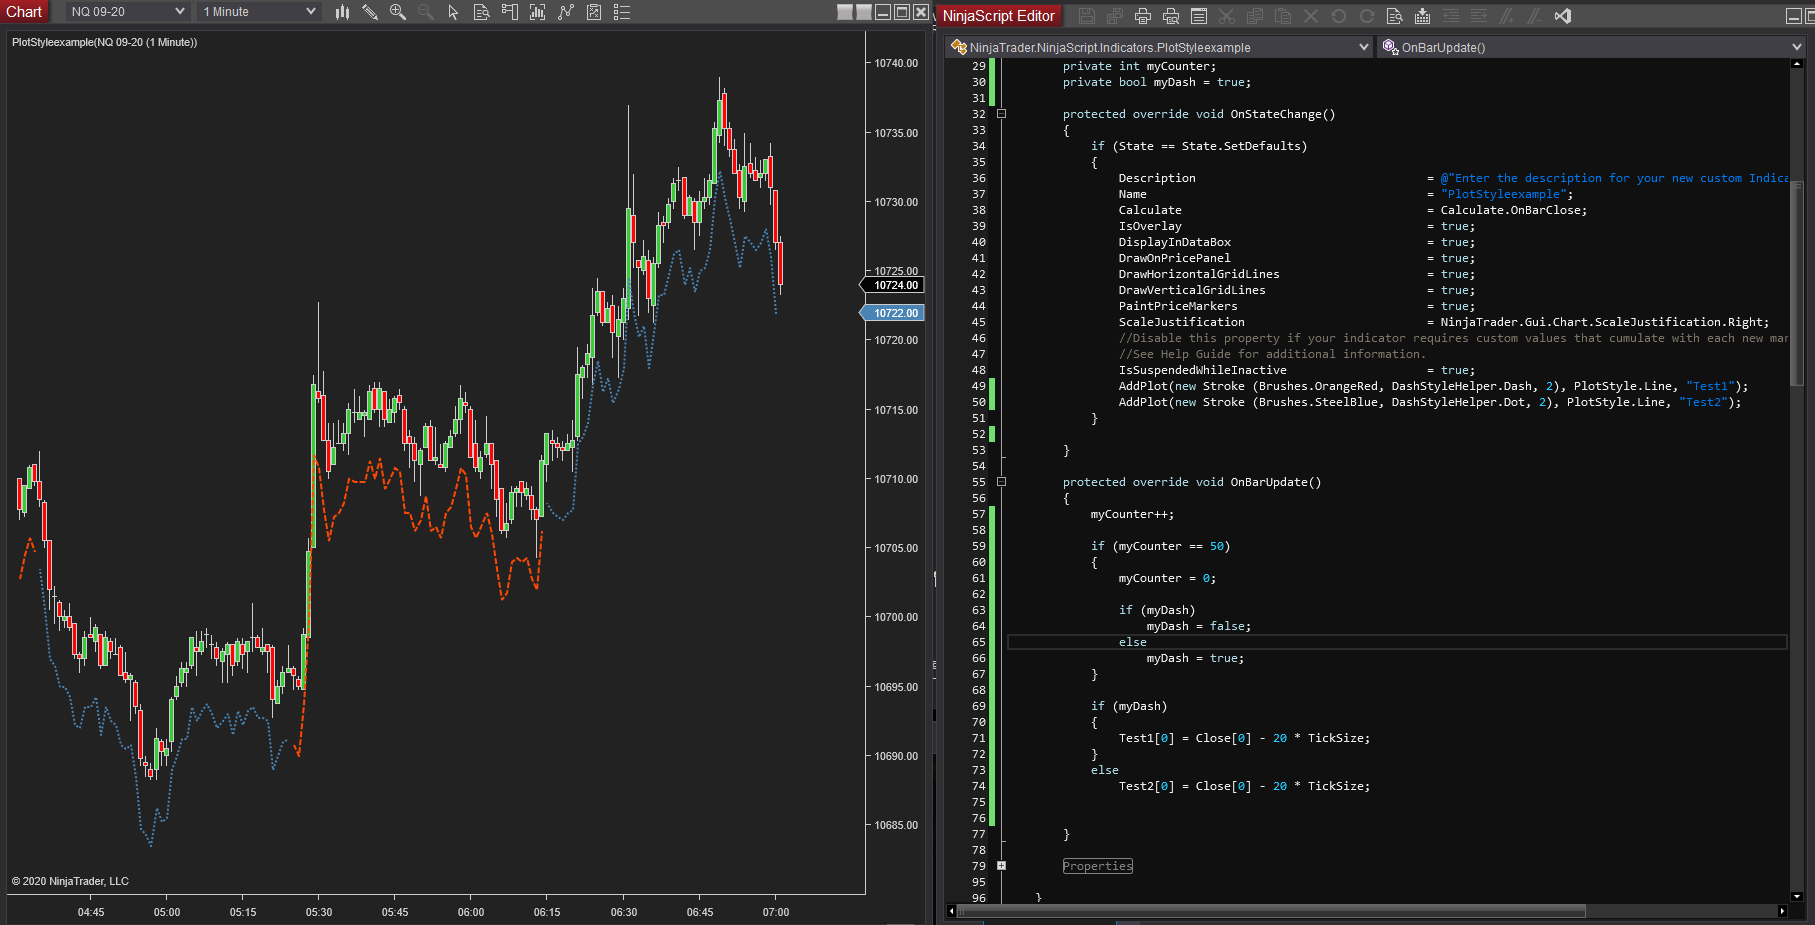This screenshot has width=1815, height=925.
Task: Click the second link square in chart title bar
Action: click(864, 12)
